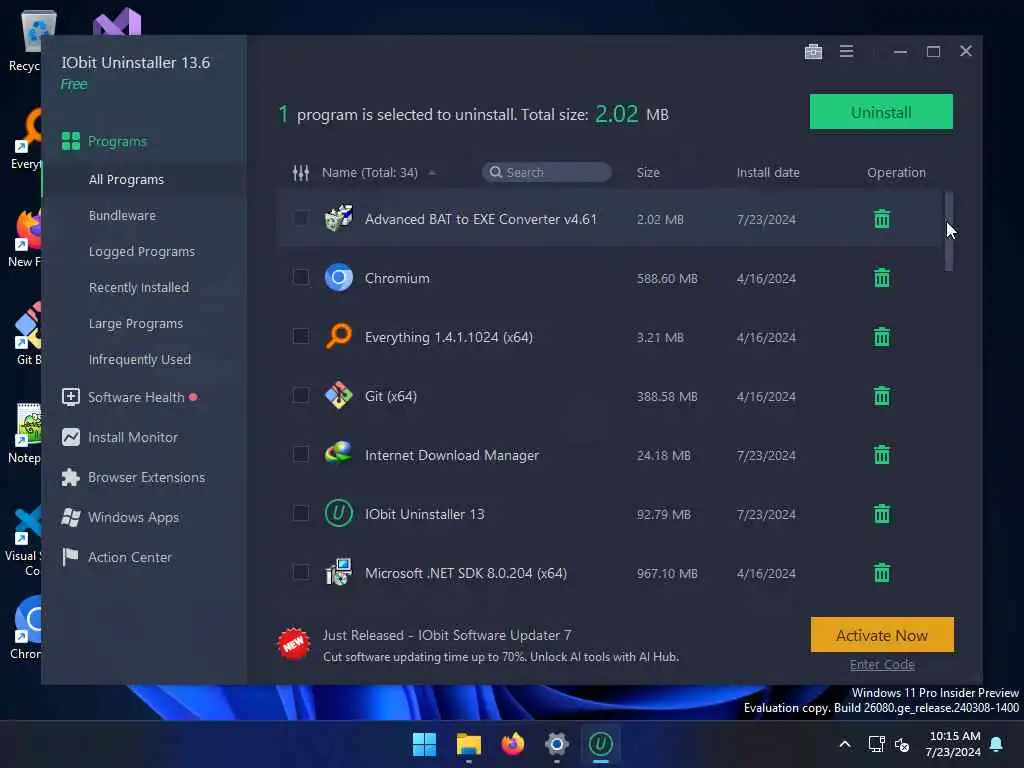
Task: Click the Search input field
Action: (x=547, y=172)
